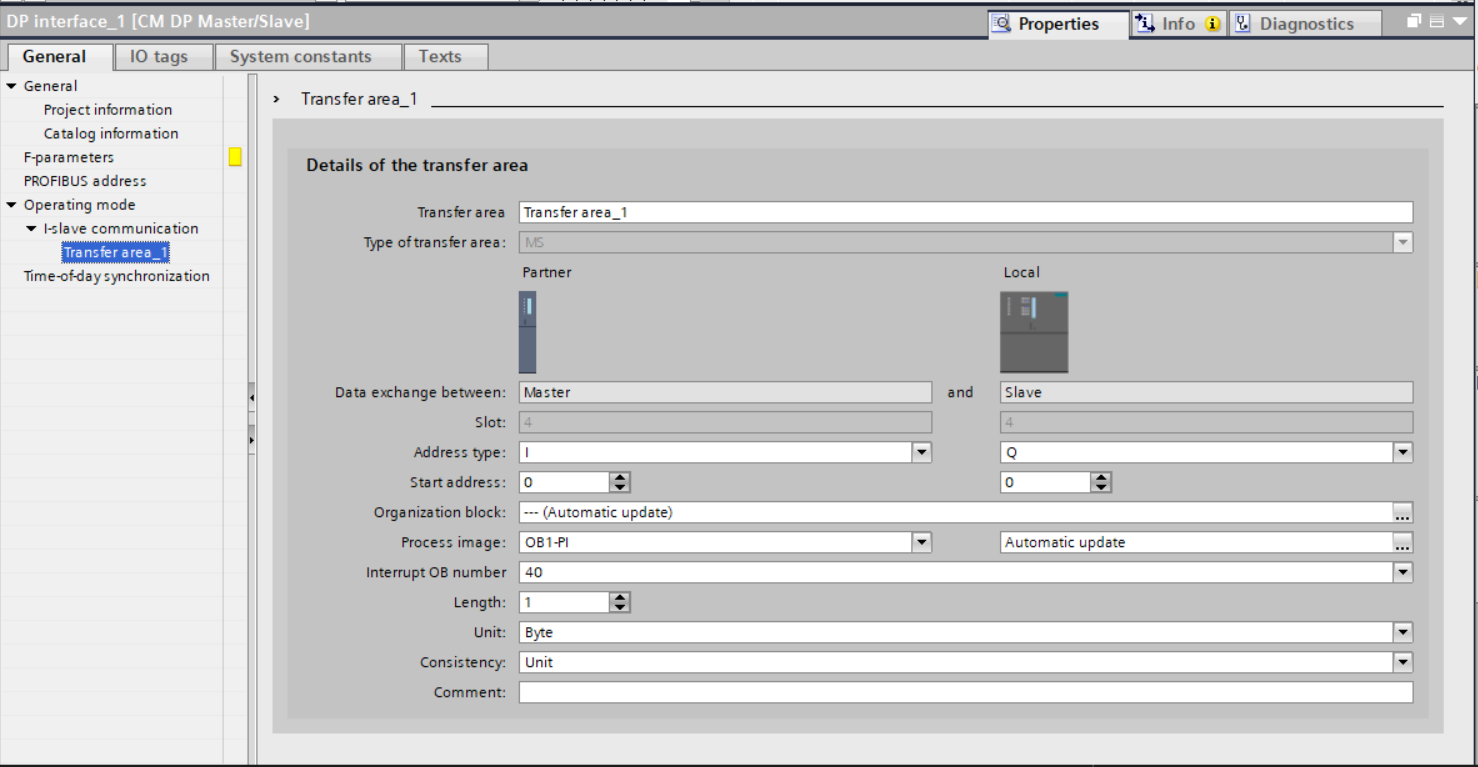Click the yellow F-parameters marker

235,157
